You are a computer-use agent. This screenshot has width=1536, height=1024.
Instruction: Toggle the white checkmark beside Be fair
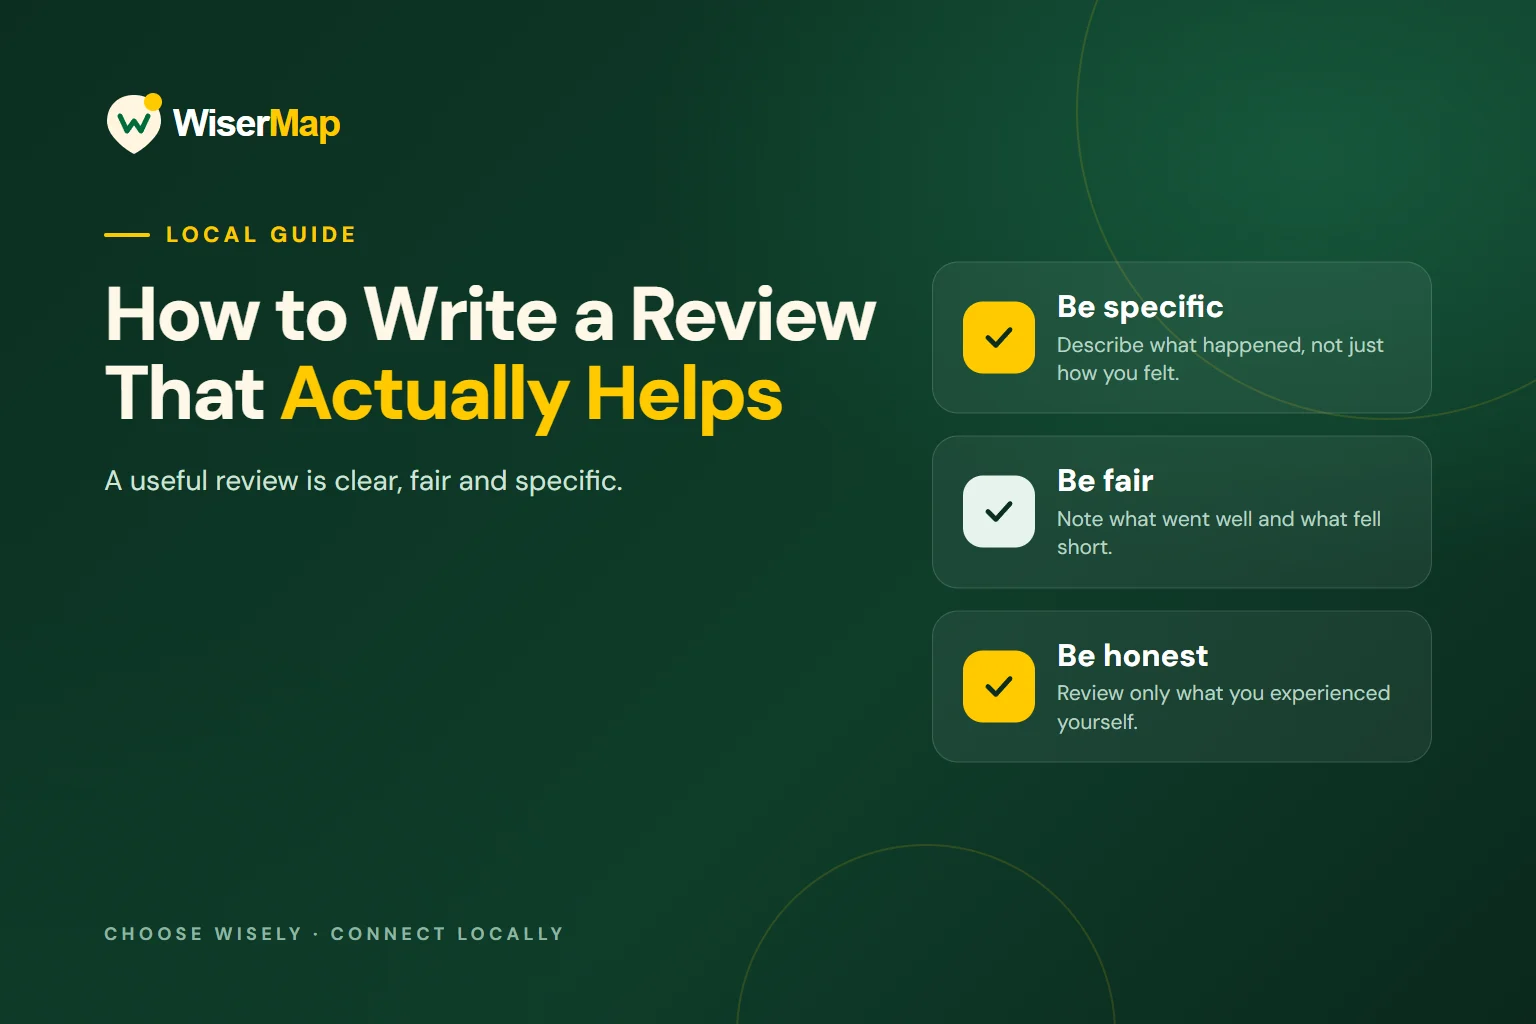click(999, 512)
